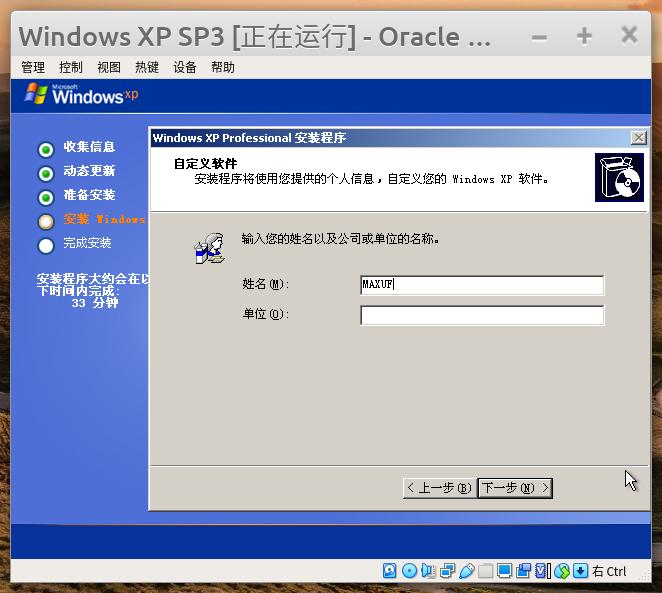Open the 热键 menu
662x593 pixels.
point(147,67)
